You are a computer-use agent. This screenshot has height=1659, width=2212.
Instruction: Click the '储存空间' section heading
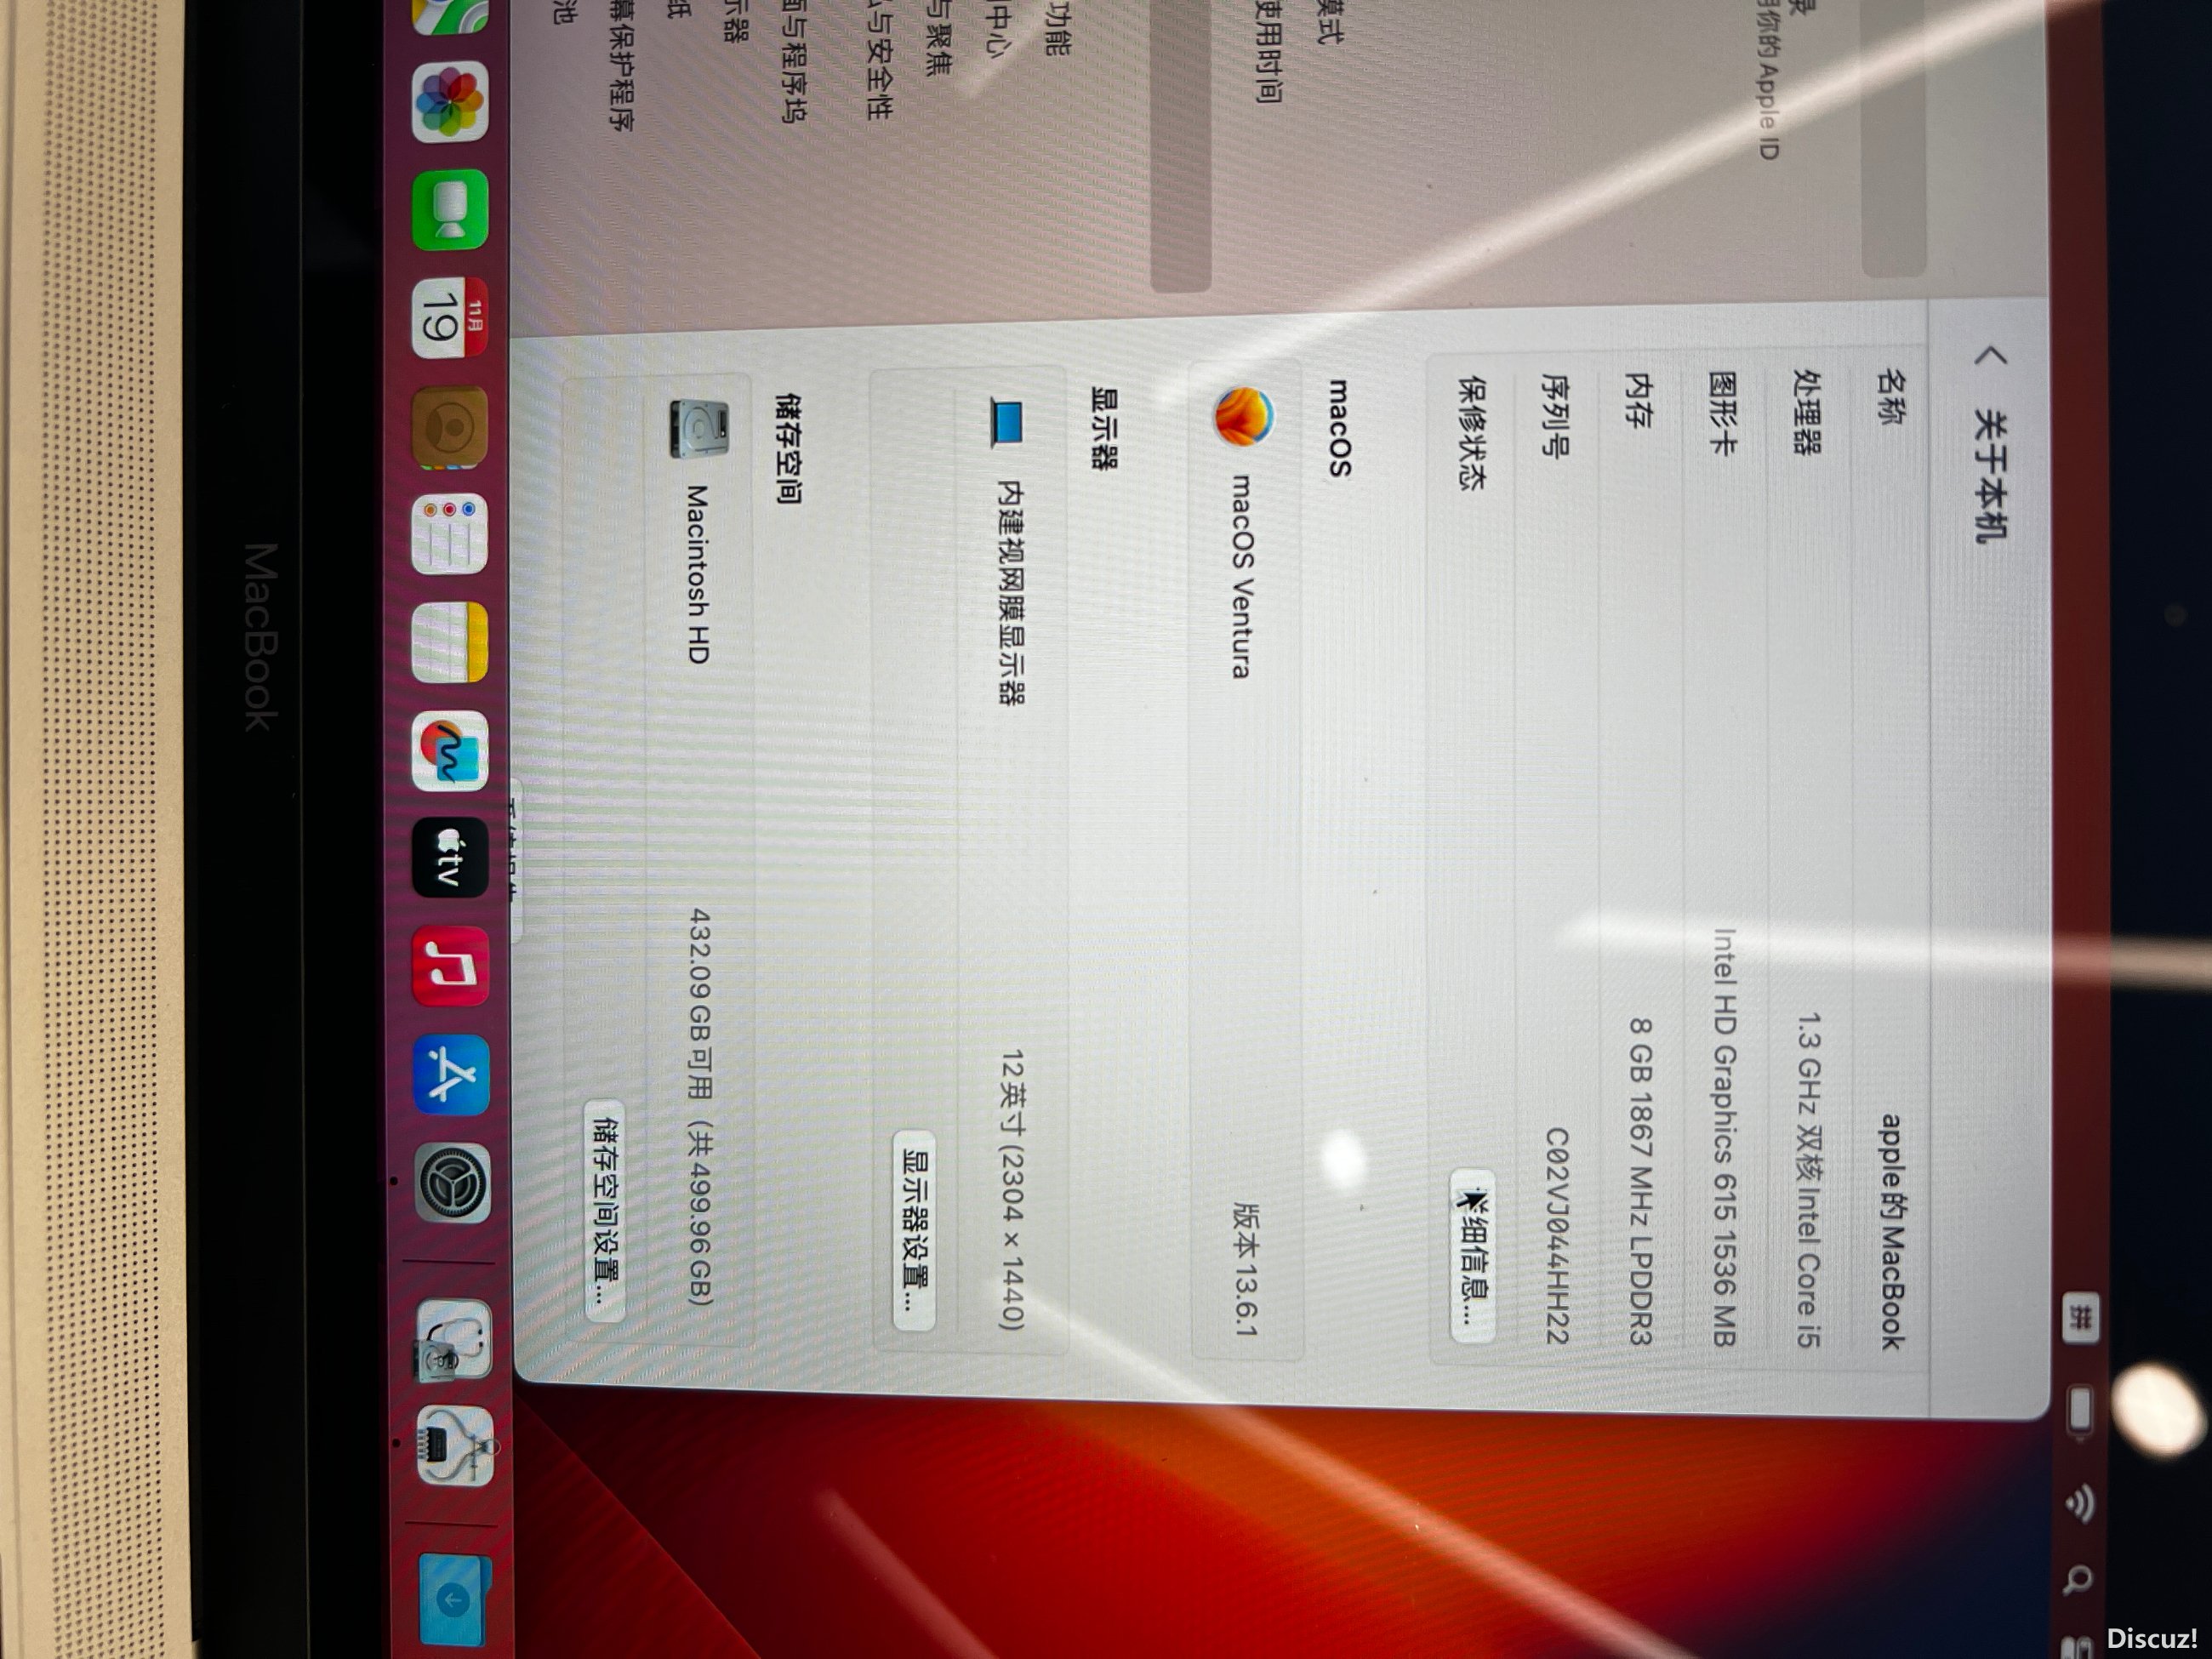coord(788,449)
